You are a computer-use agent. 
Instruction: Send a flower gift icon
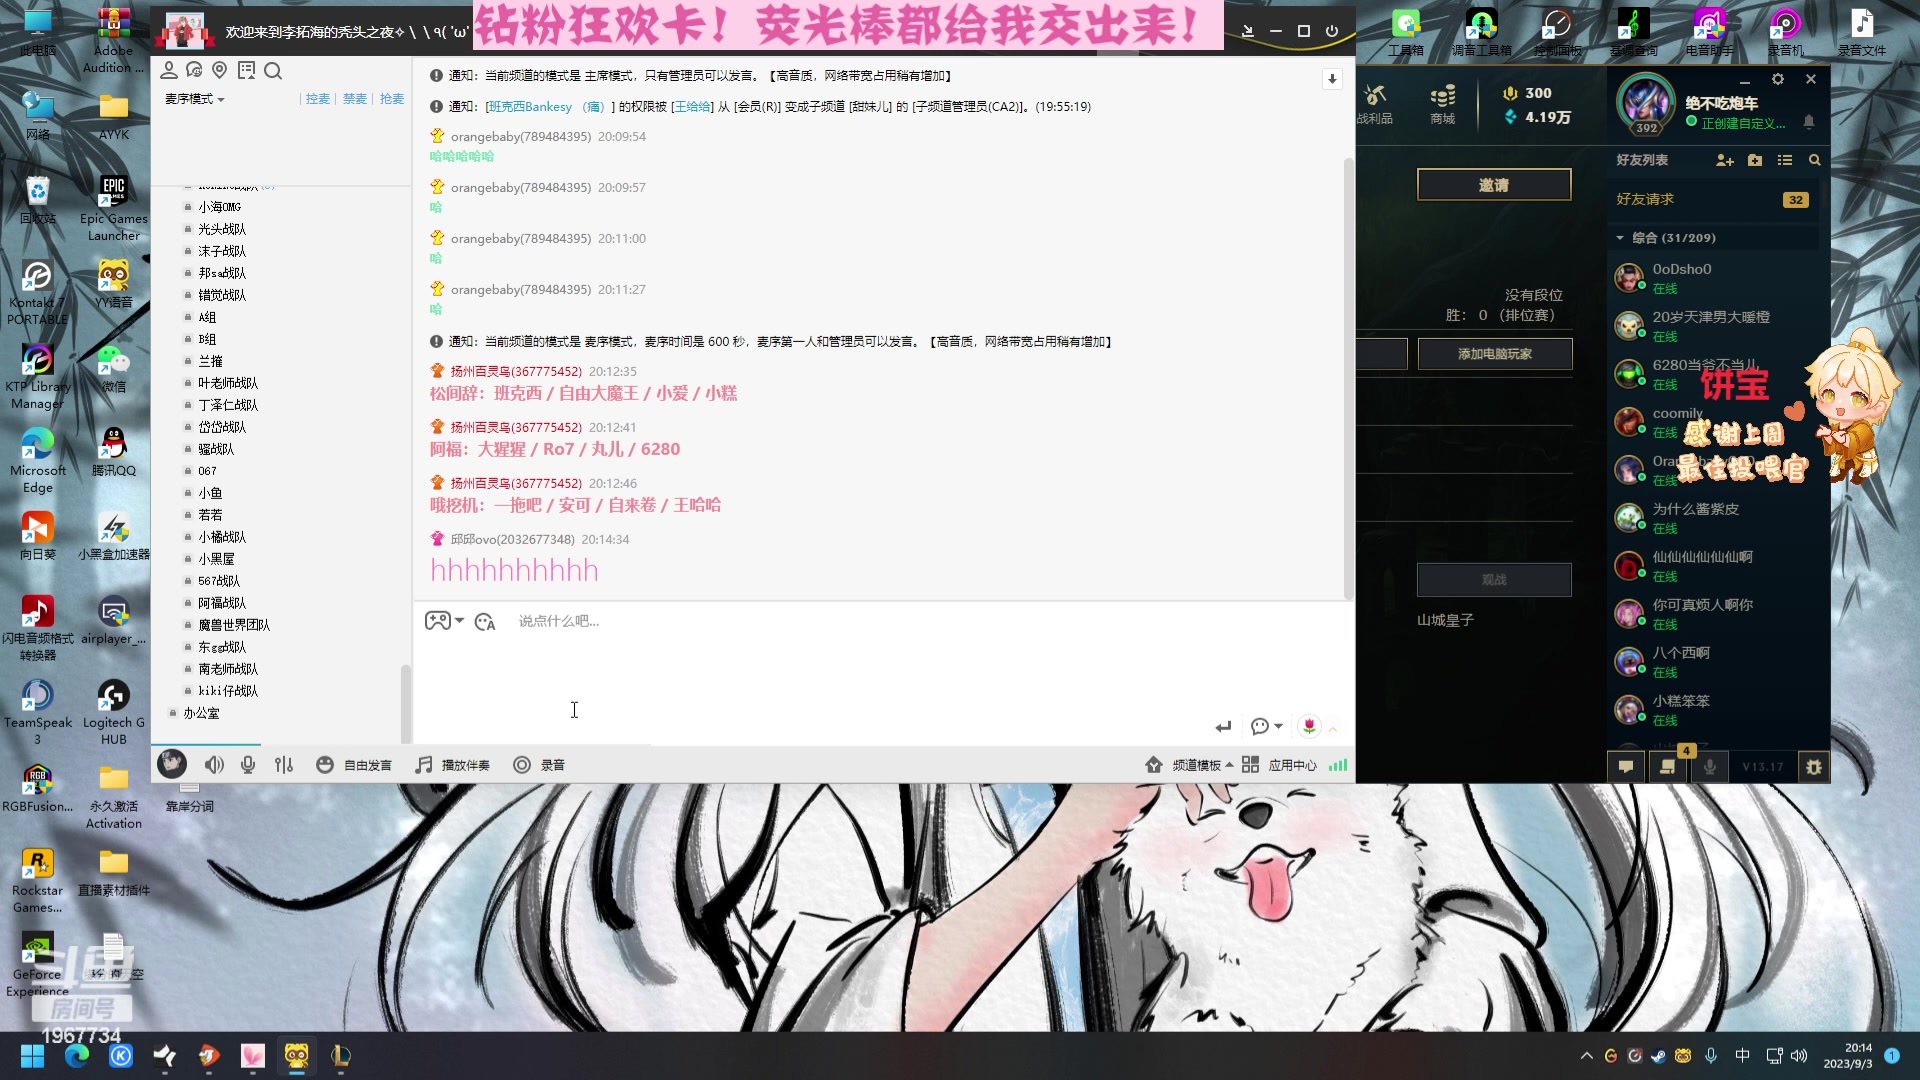pos(1309,727)
